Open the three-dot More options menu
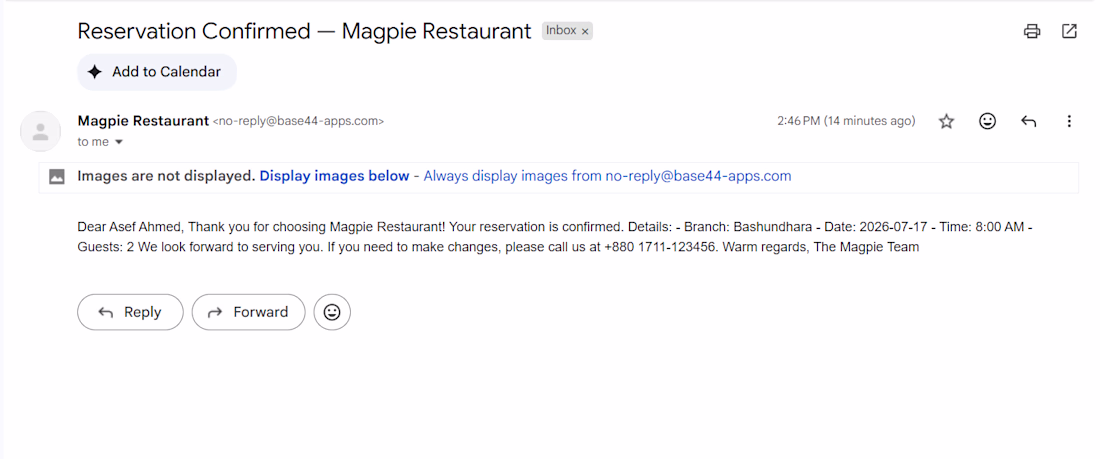This screenshot has height=459, width=1100. (1068, 121)
